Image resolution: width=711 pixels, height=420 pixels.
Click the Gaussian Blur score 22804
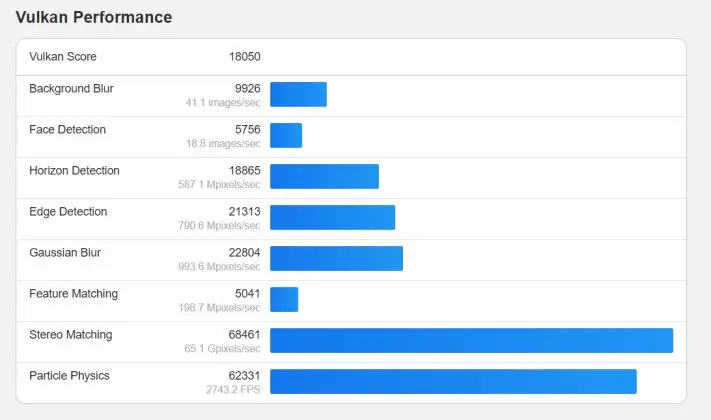[x=245, y=253]
